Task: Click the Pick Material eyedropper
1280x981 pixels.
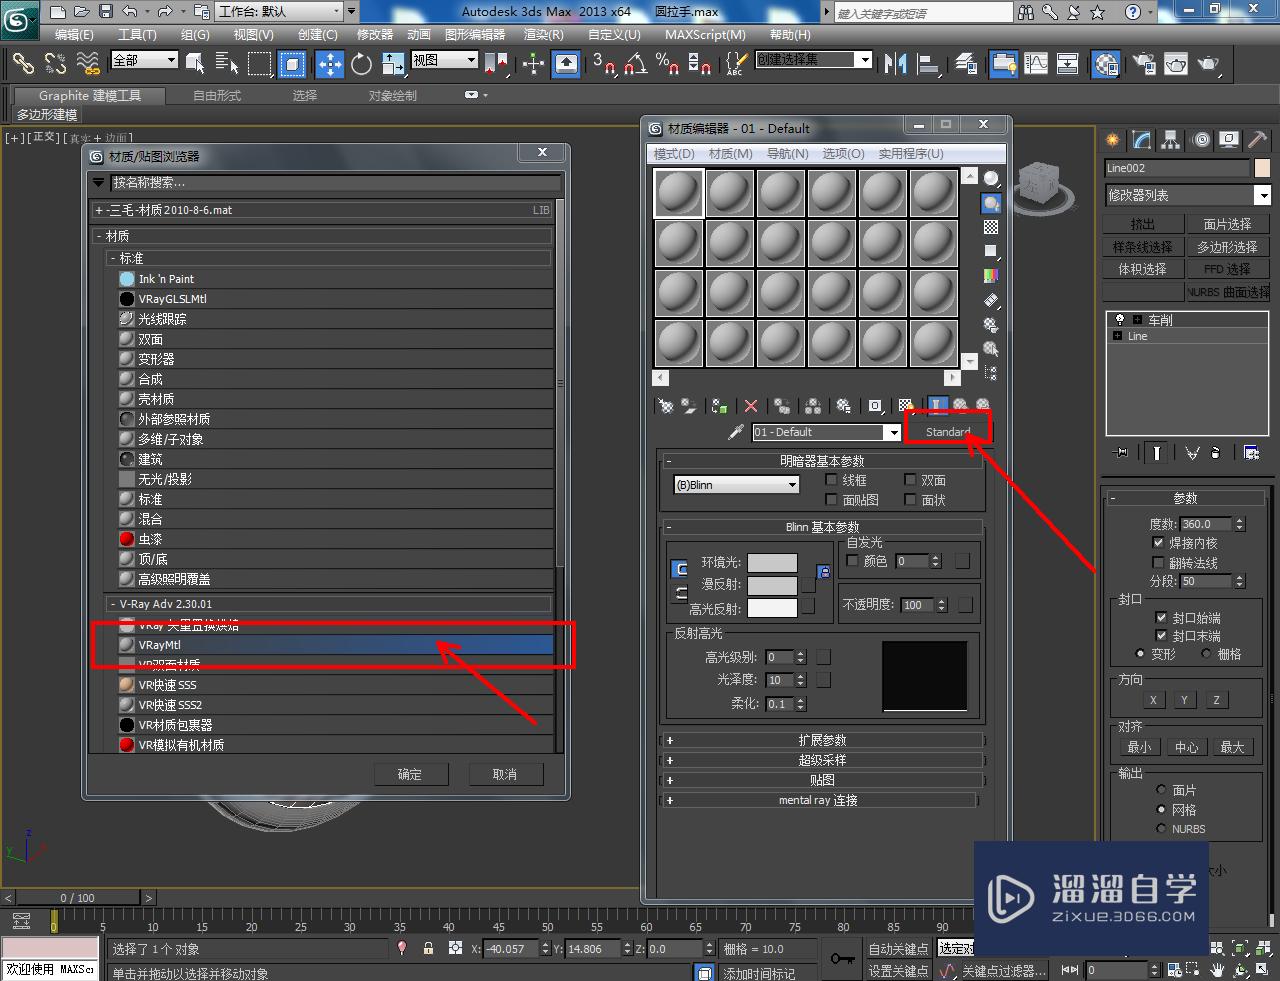Action: pyautogui.click(x=736, y=432)
